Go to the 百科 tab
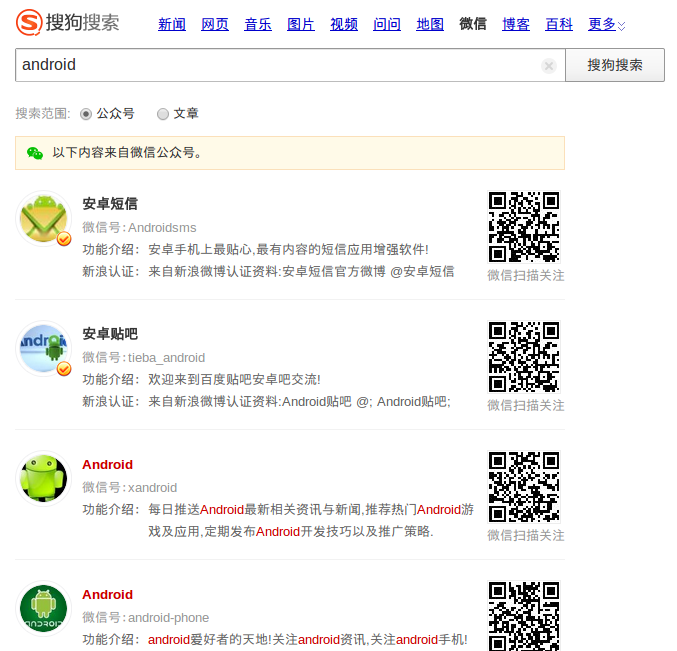 (559, 24)
